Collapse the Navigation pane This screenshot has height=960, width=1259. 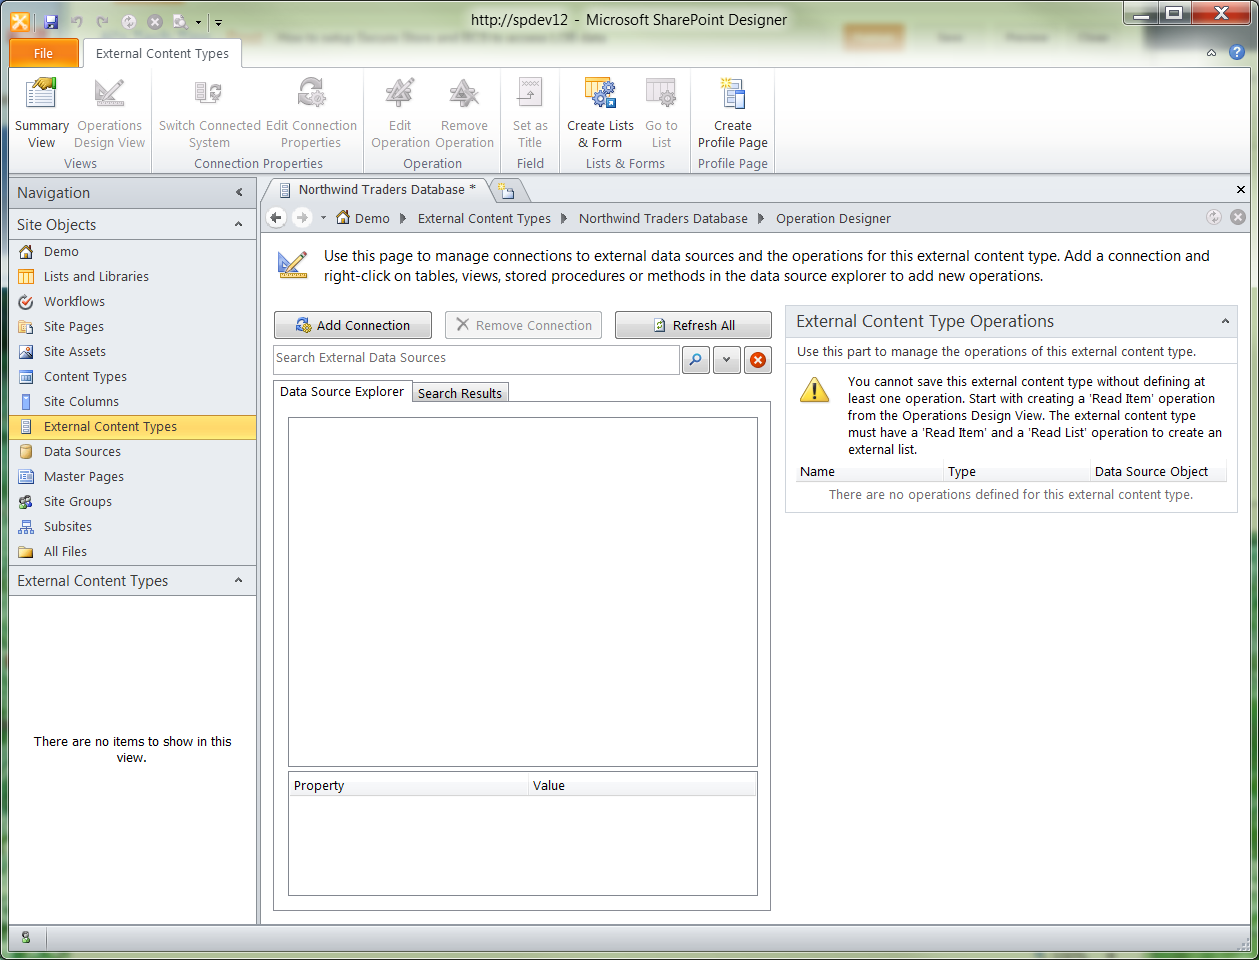click(239, 192)
